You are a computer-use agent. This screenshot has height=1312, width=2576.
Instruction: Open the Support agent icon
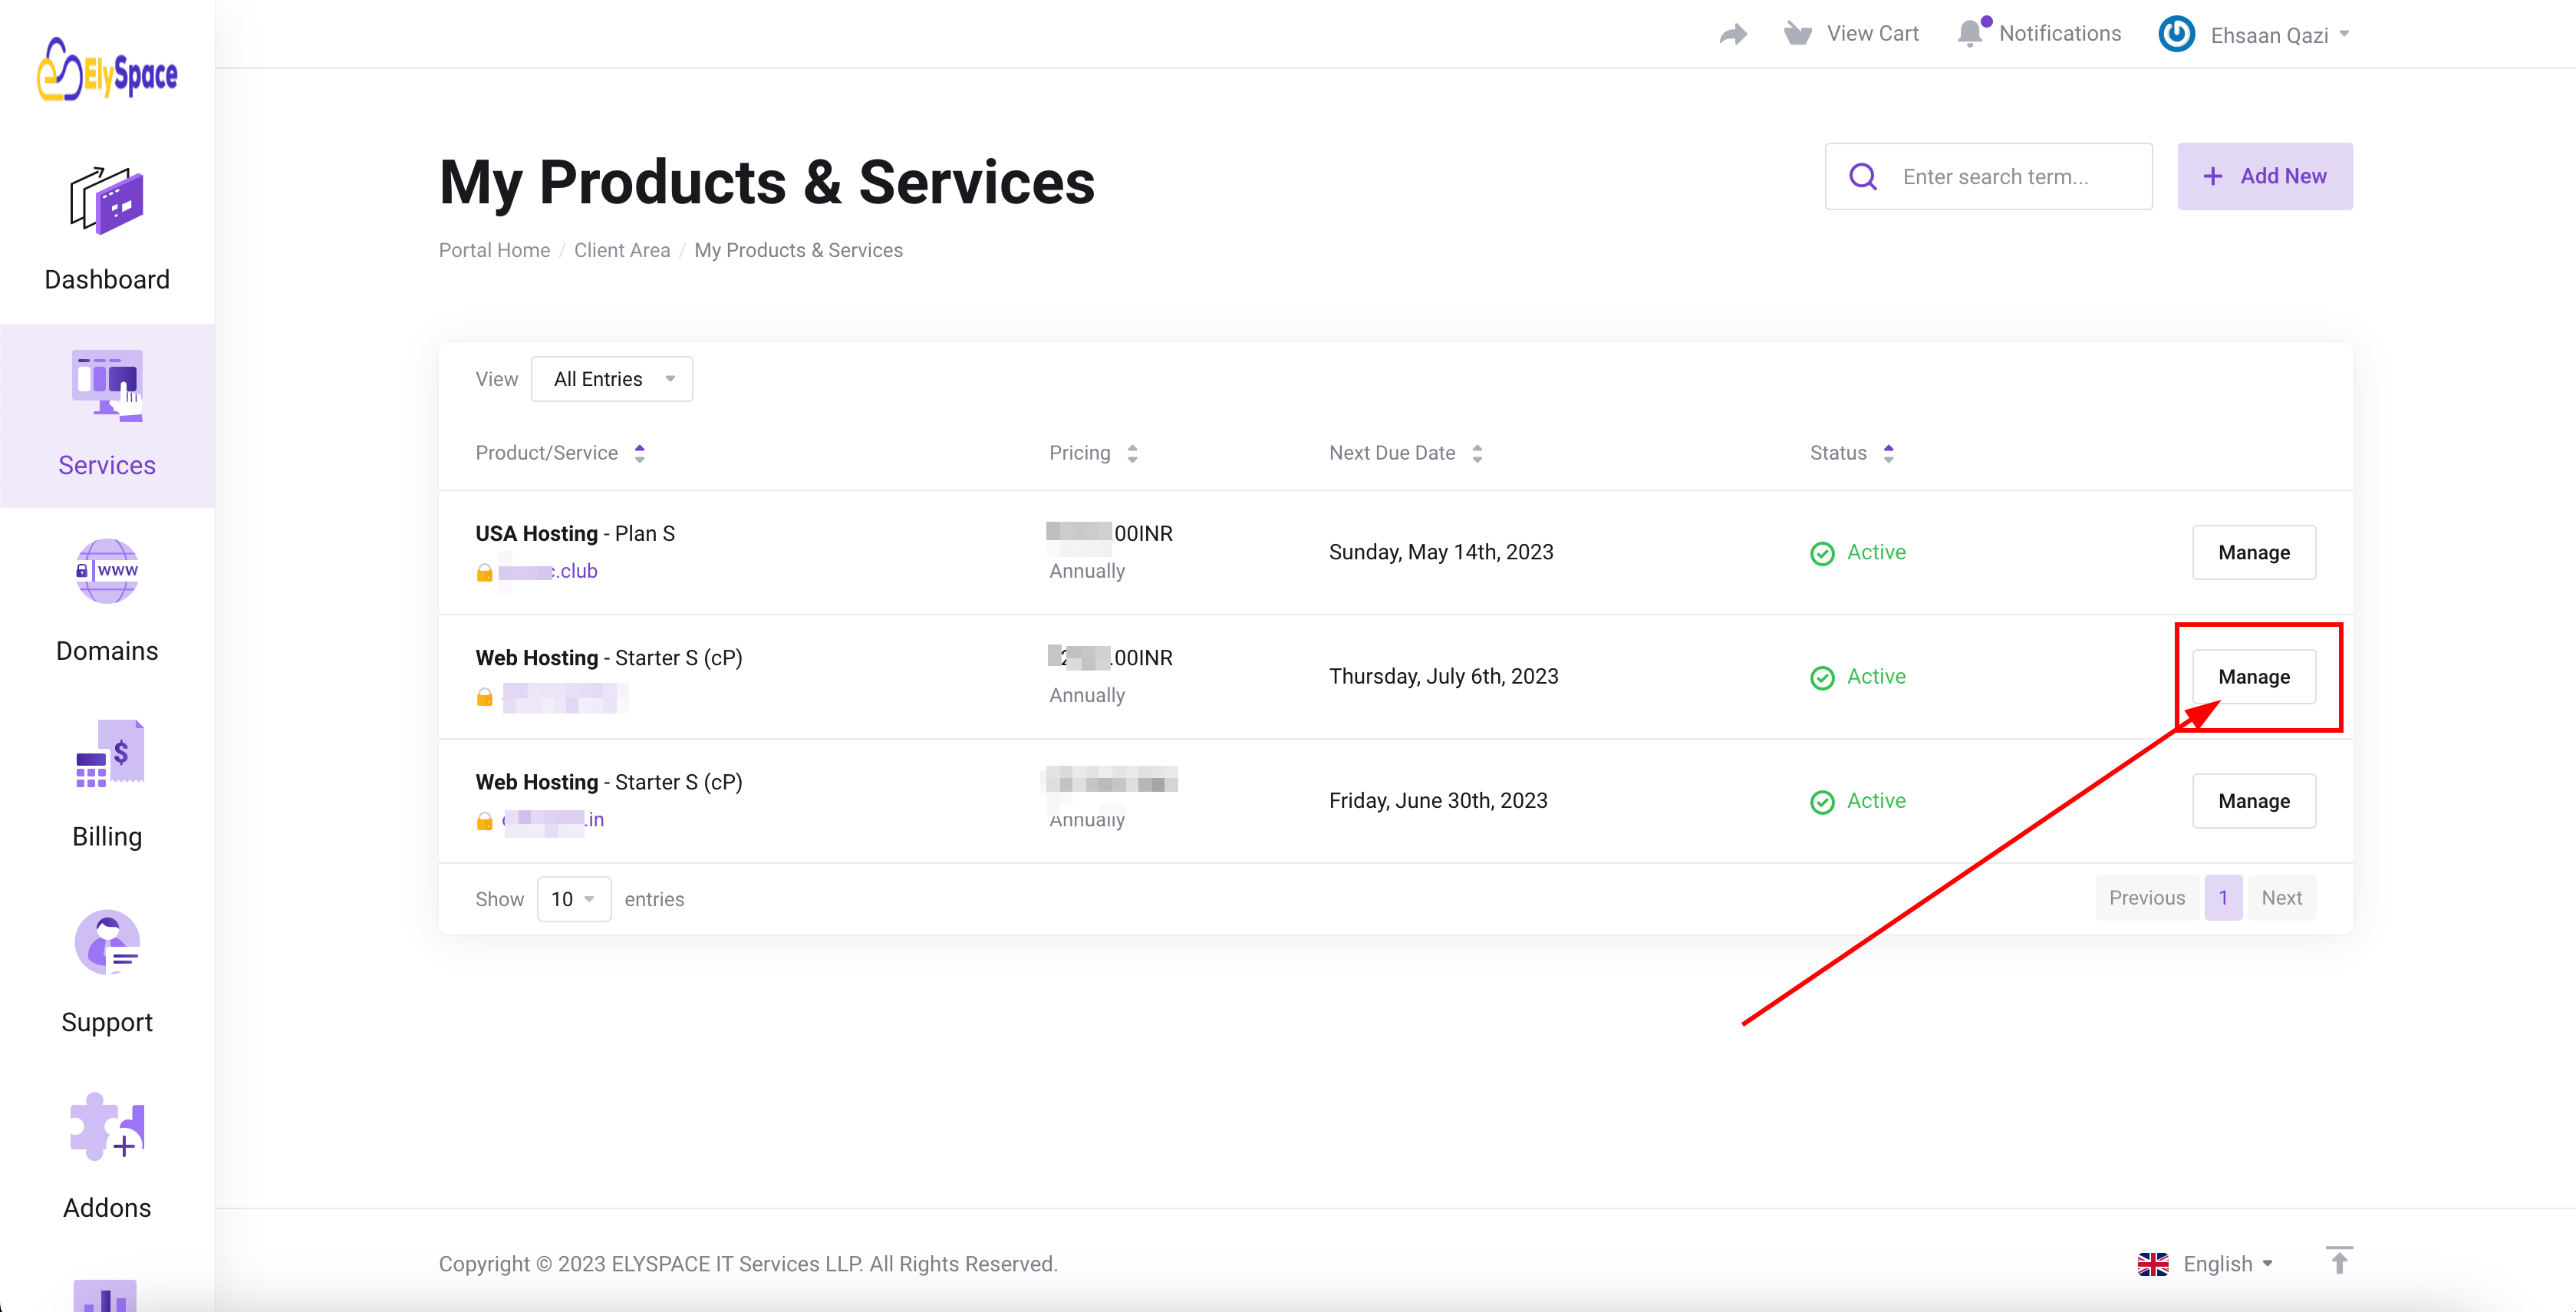click(107, 942)
